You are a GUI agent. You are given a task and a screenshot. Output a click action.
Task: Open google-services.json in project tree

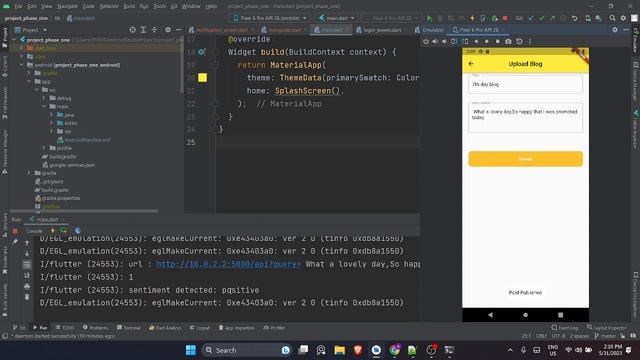tap(69, 165)
